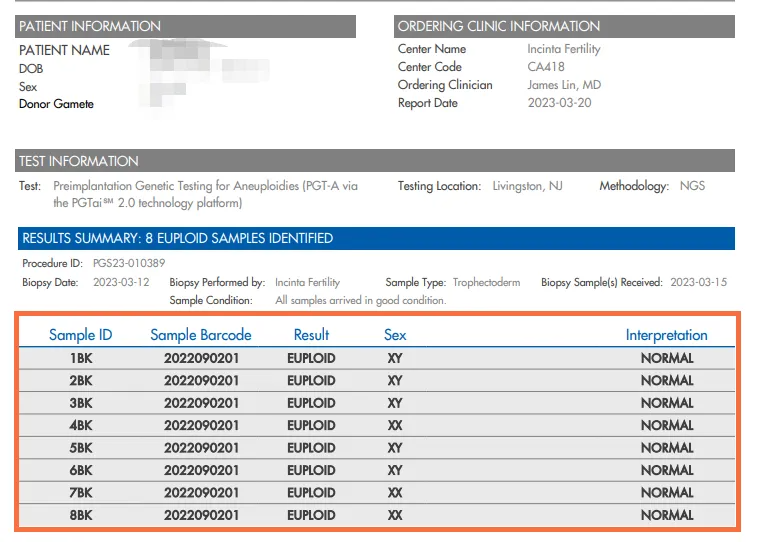Click sample ID 8BK in last row
The height and width of the screenshot is (542, 763).
(x=81, y=515)
